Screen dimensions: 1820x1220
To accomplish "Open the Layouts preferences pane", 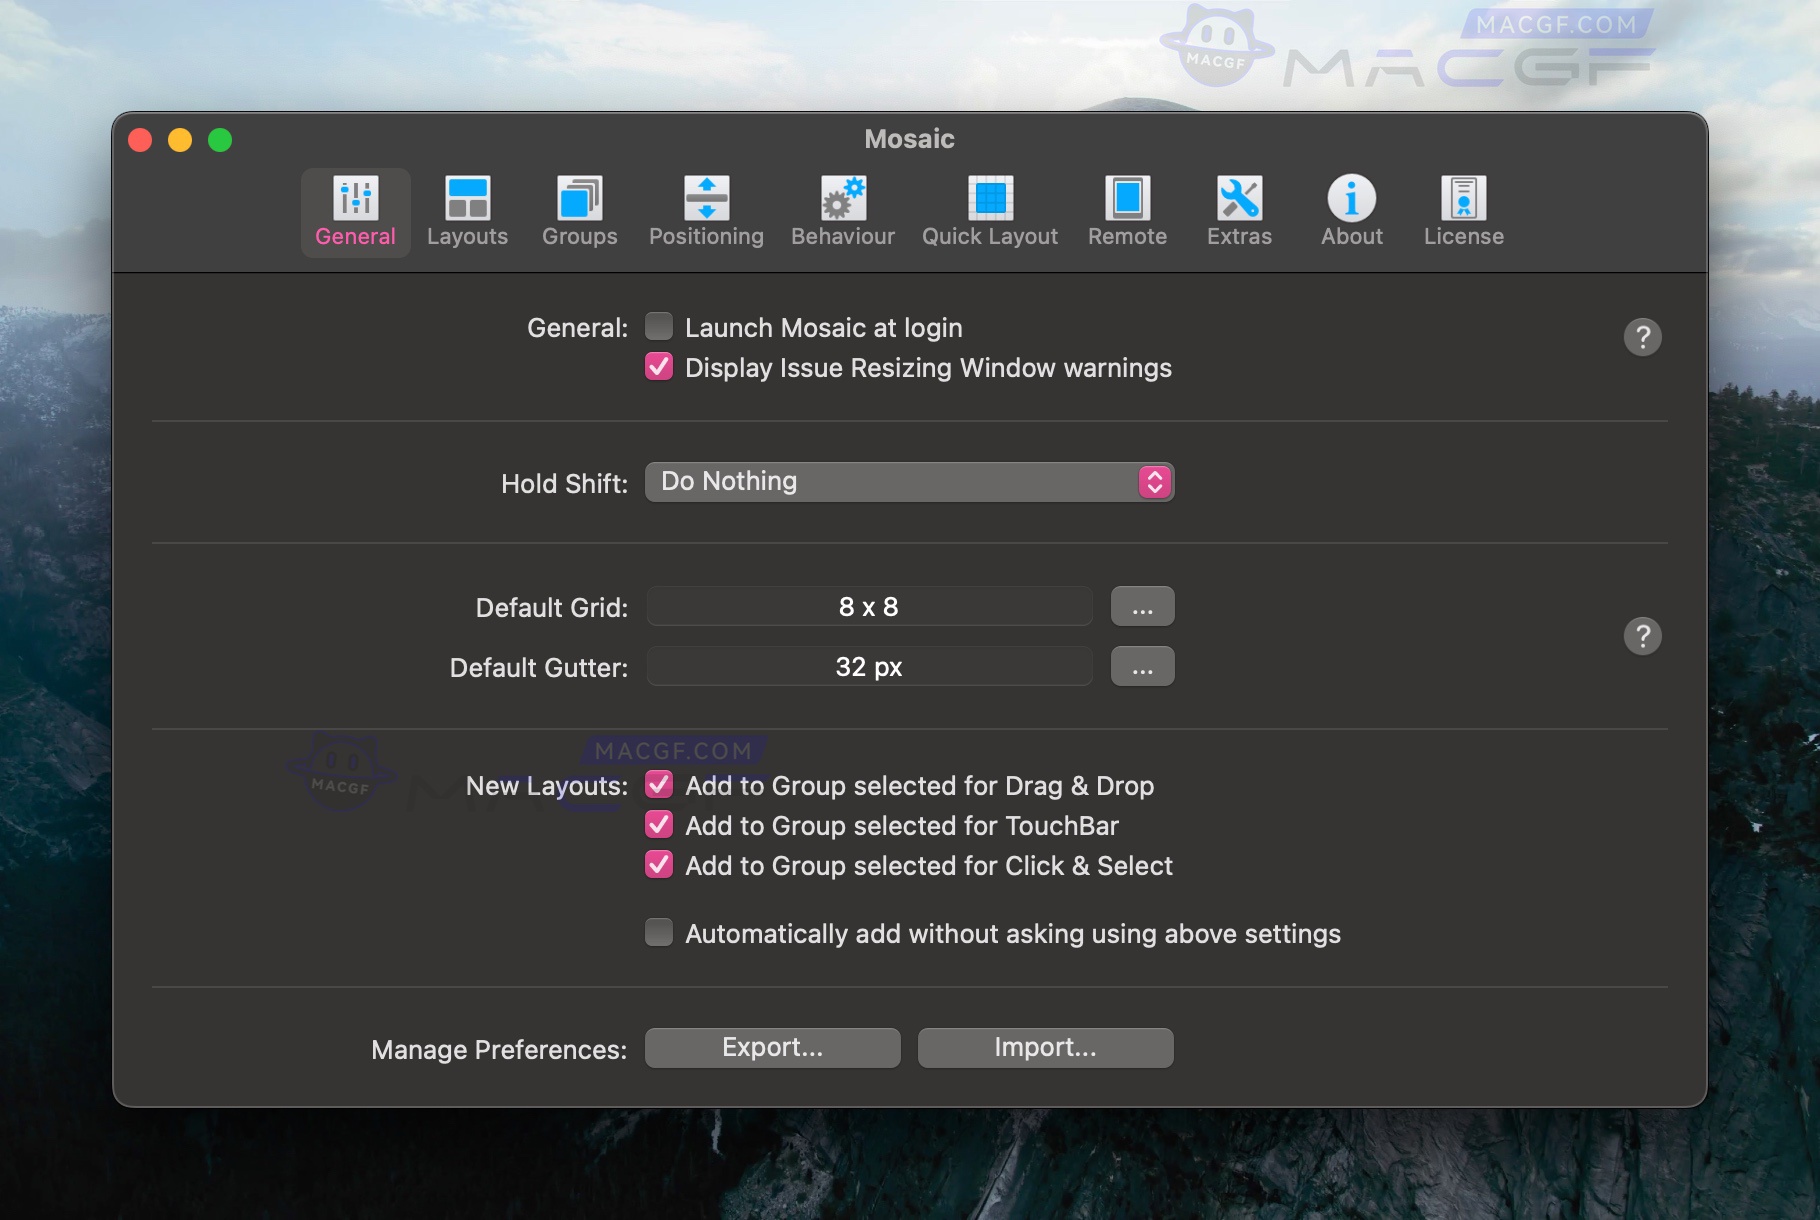I will click(x=467, y=211).
